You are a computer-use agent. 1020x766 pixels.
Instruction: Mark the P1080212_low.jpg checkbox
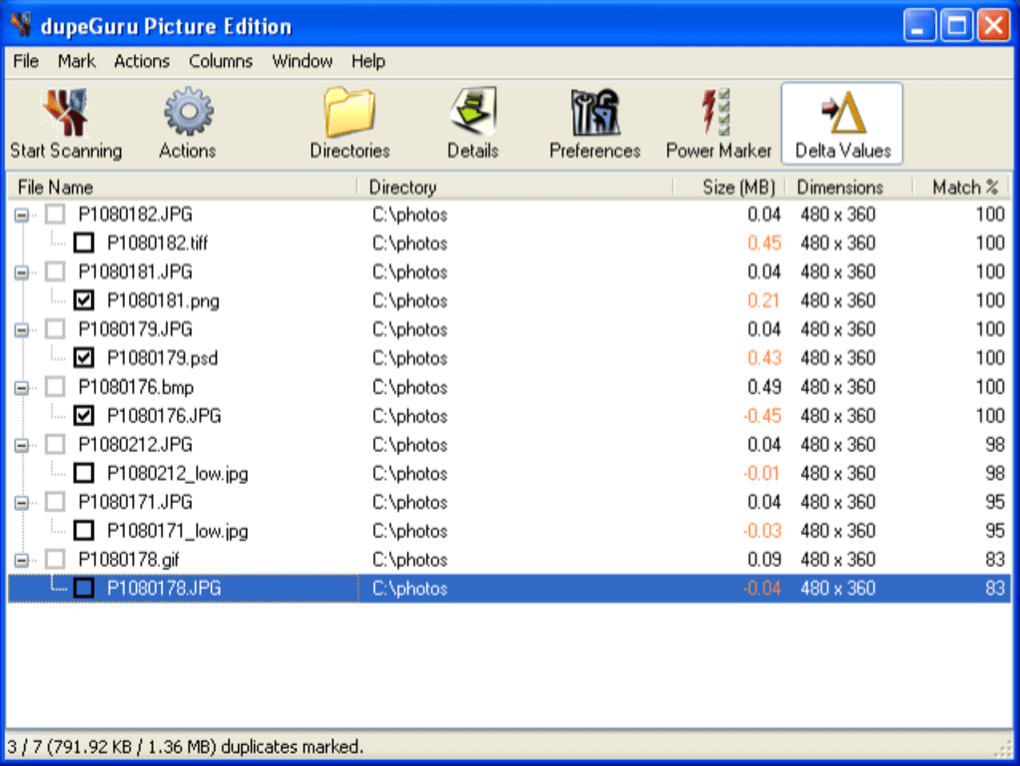(x=84, y=473)
